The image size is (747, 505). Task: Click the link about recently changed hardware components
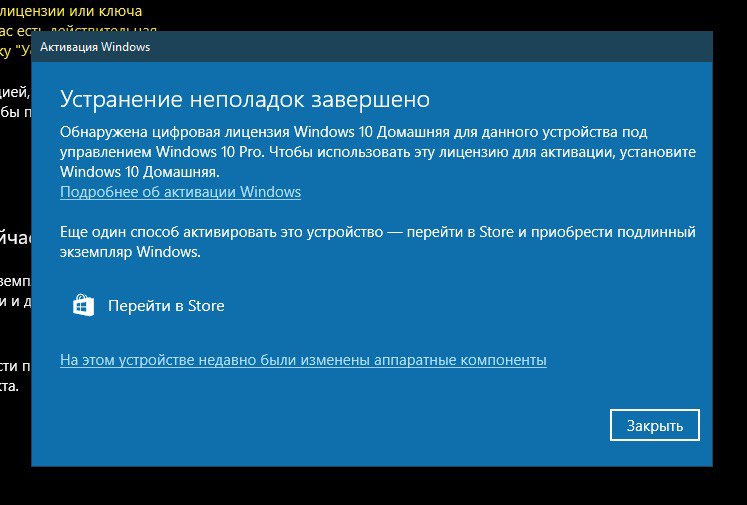[x=303, y=360]
